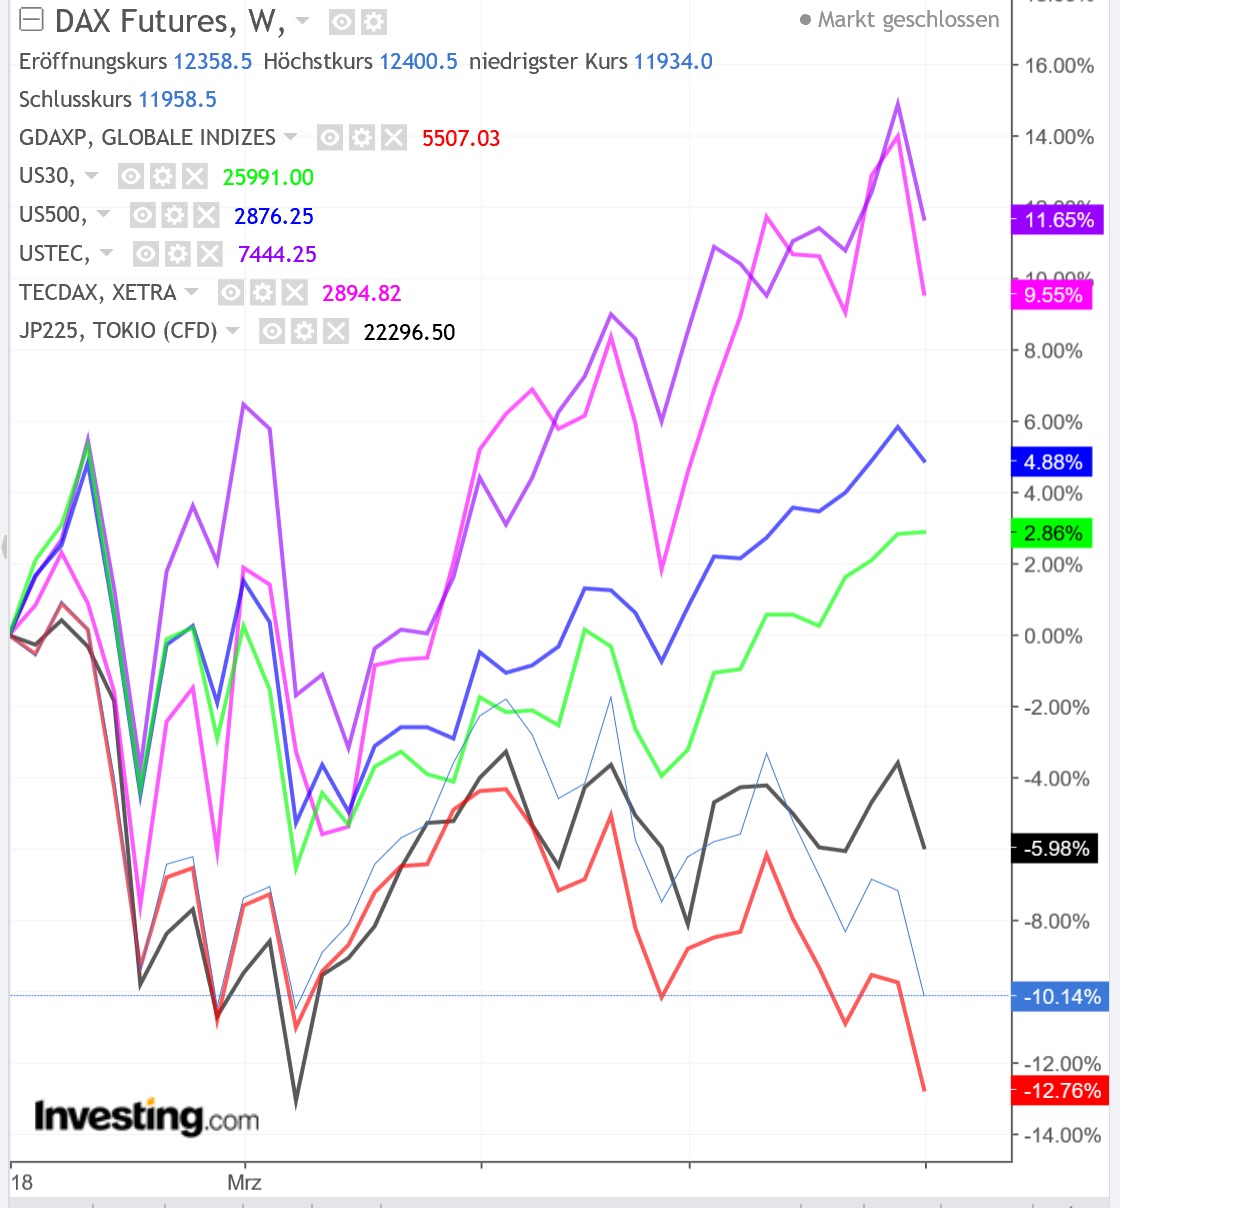Remove the GDAXP overlay with its X icon
Screen dimensions: 1258x1208
[x=394, y=139]
